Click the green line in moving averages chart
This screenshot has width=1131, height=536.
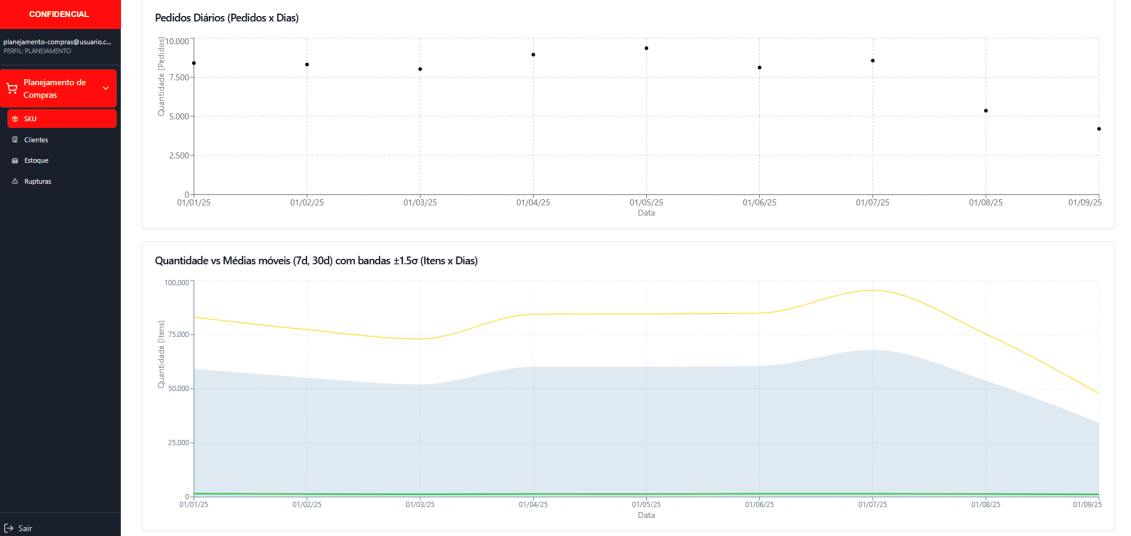(600, 493)
